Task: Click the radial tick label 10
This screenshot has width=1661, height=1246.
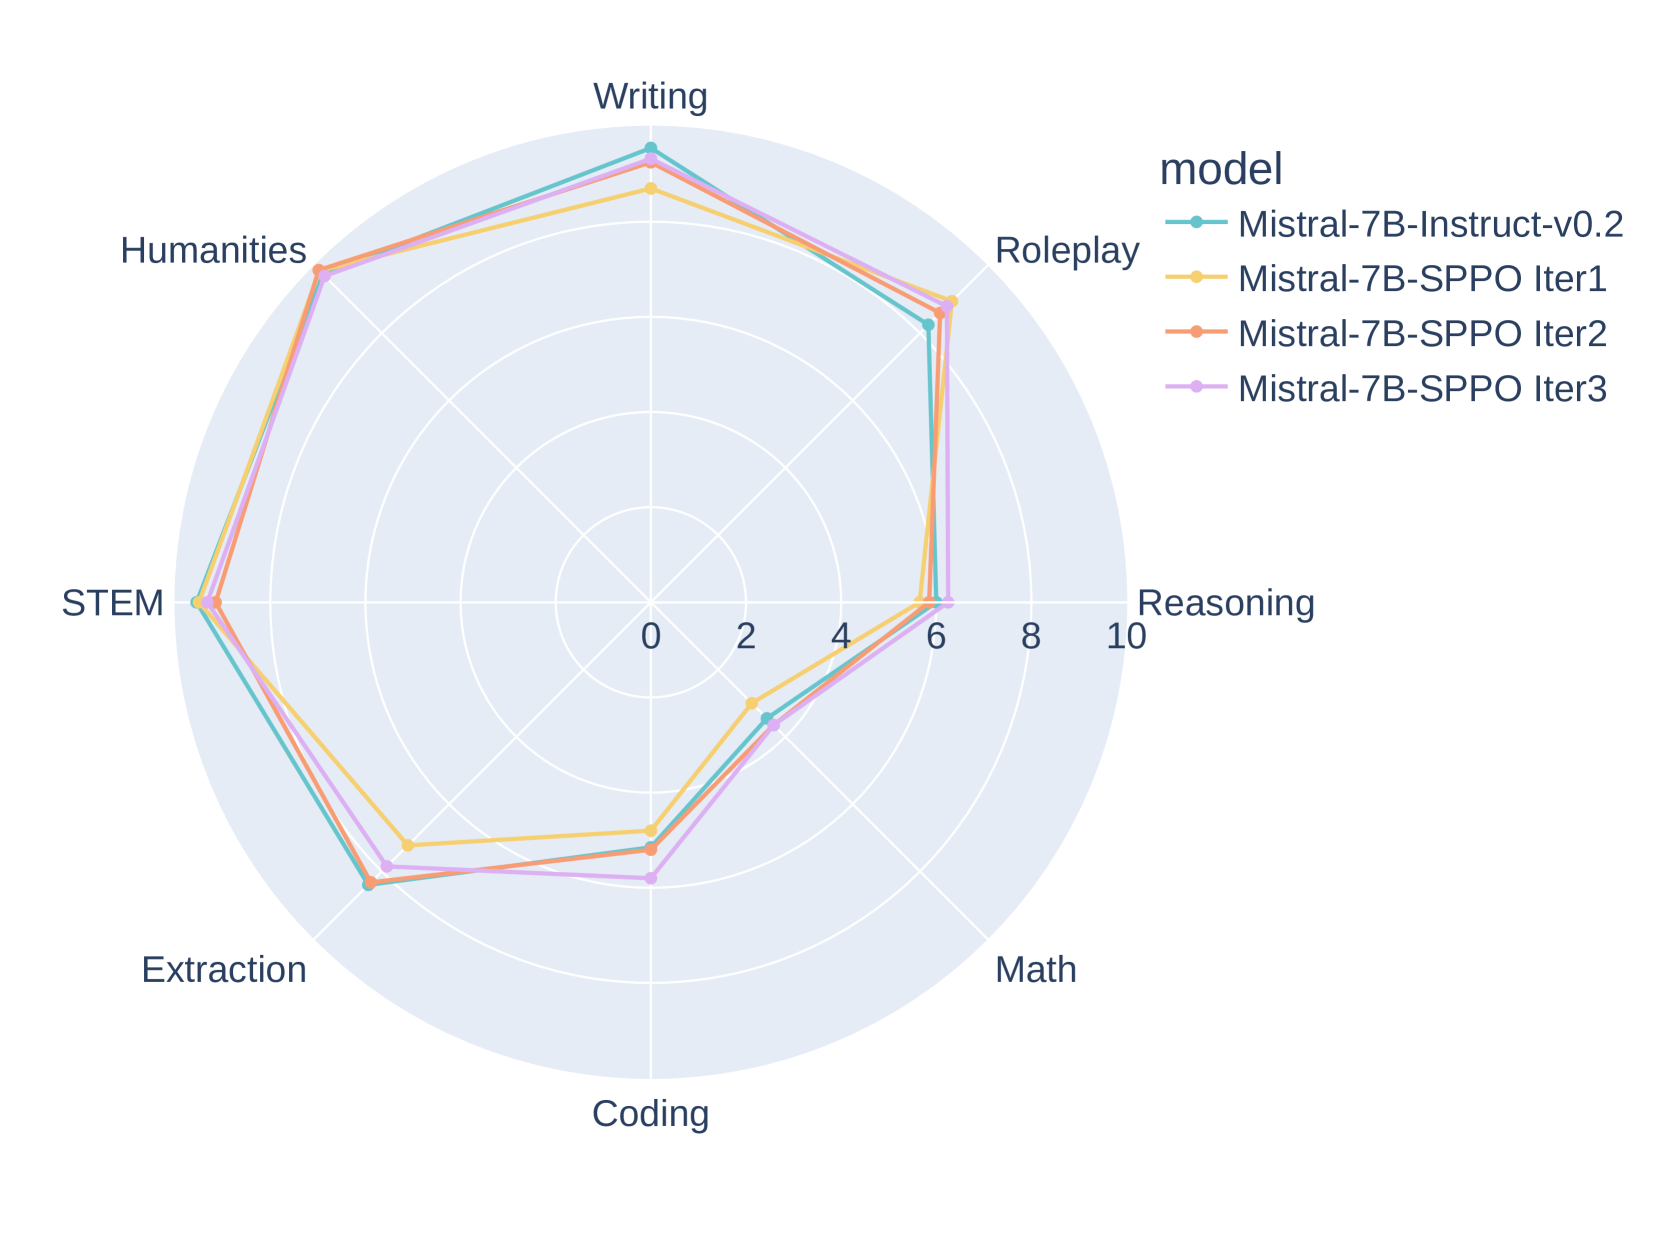Action: [1126, 637]
